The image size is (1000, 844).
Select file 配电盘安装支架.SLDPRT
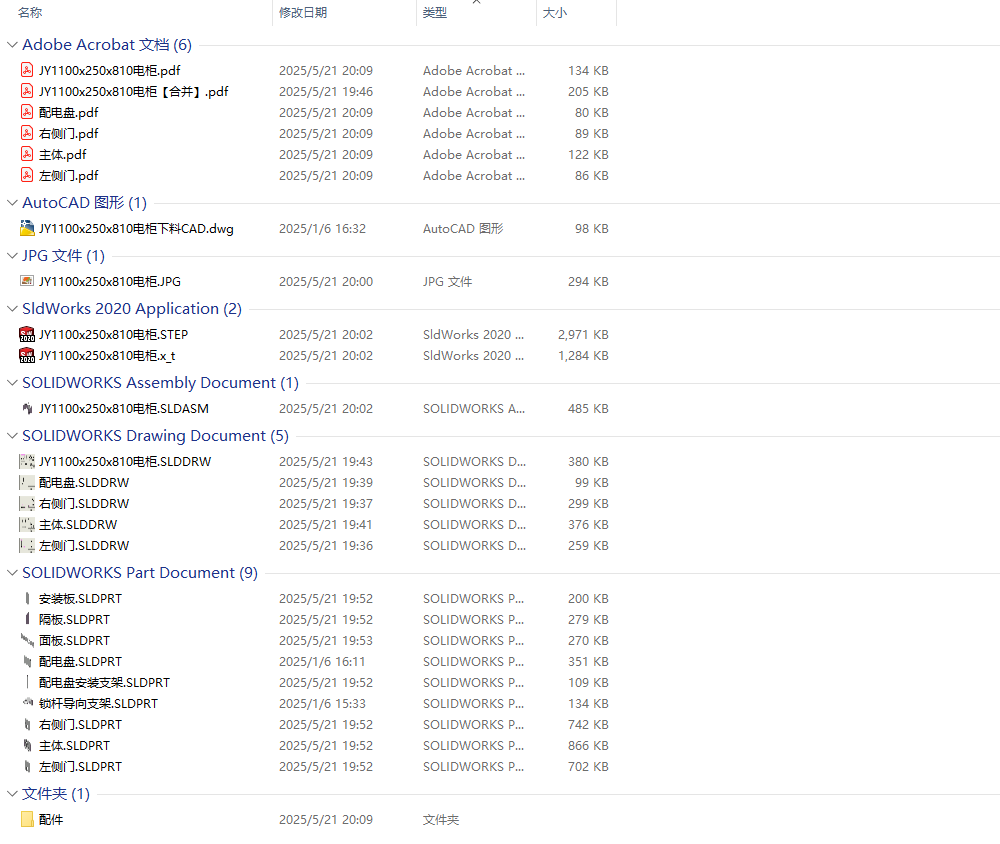click(105, 683)
